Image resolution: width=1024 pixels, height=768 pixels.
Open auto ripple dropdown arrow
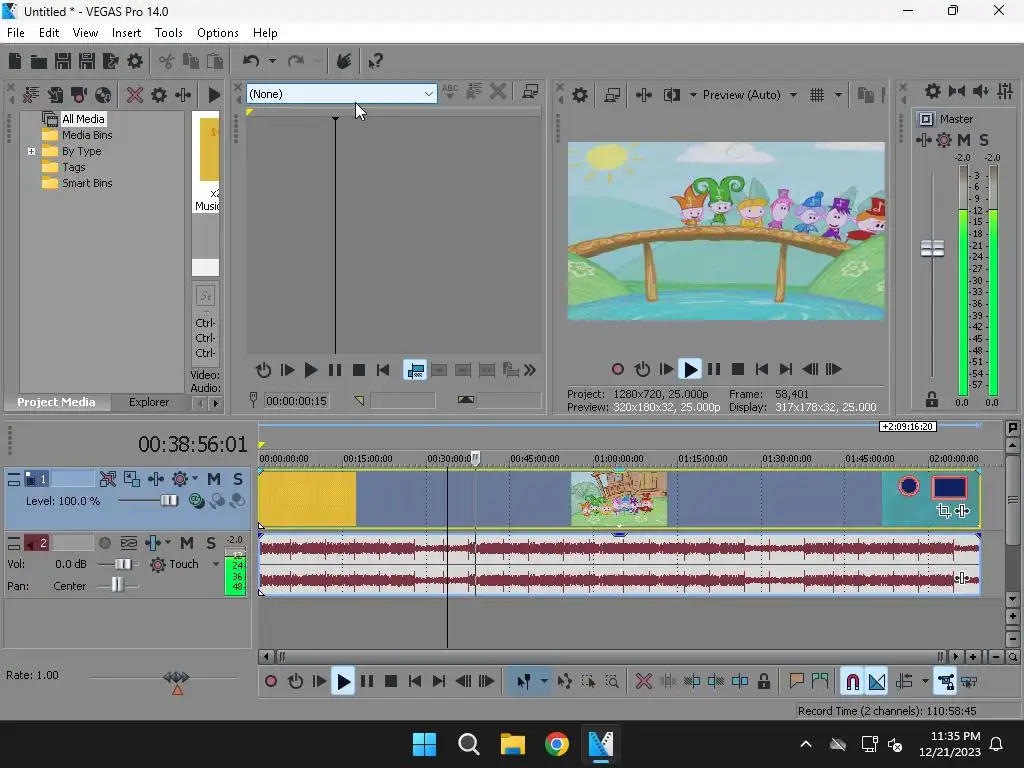point(925,682)
